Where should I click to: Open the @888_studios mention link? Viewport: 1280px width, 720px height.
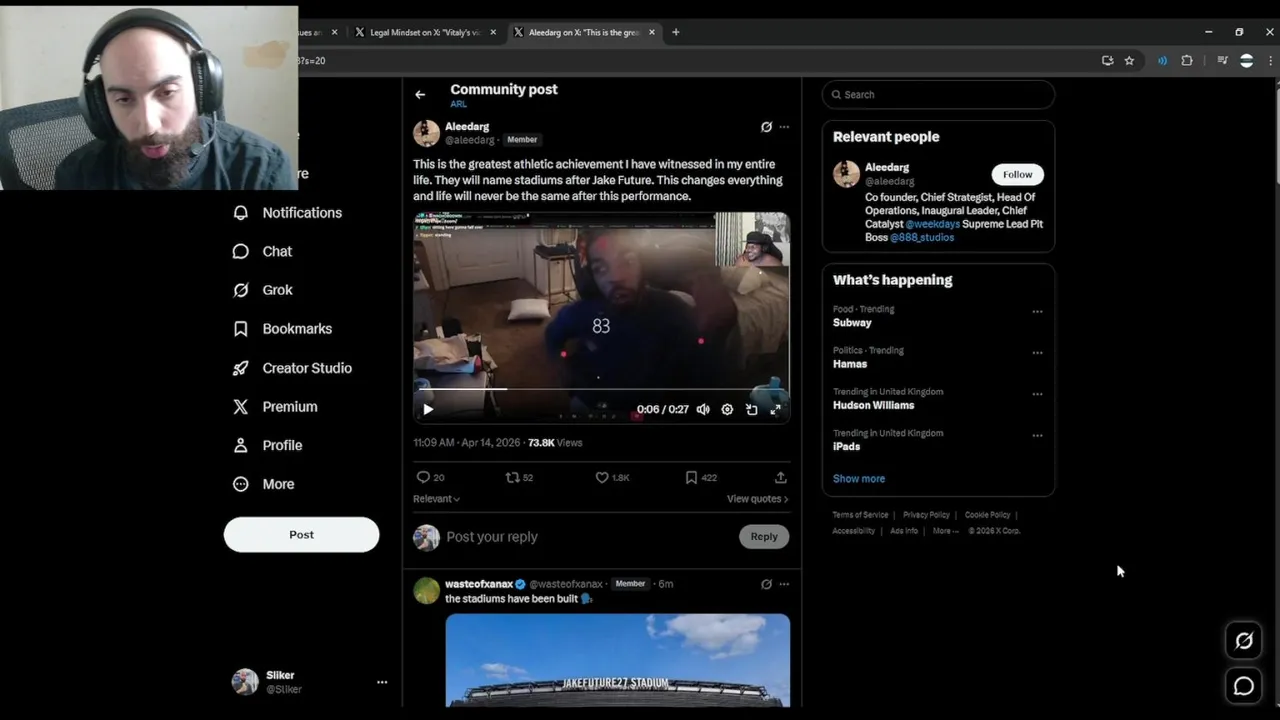click(922, 237)
